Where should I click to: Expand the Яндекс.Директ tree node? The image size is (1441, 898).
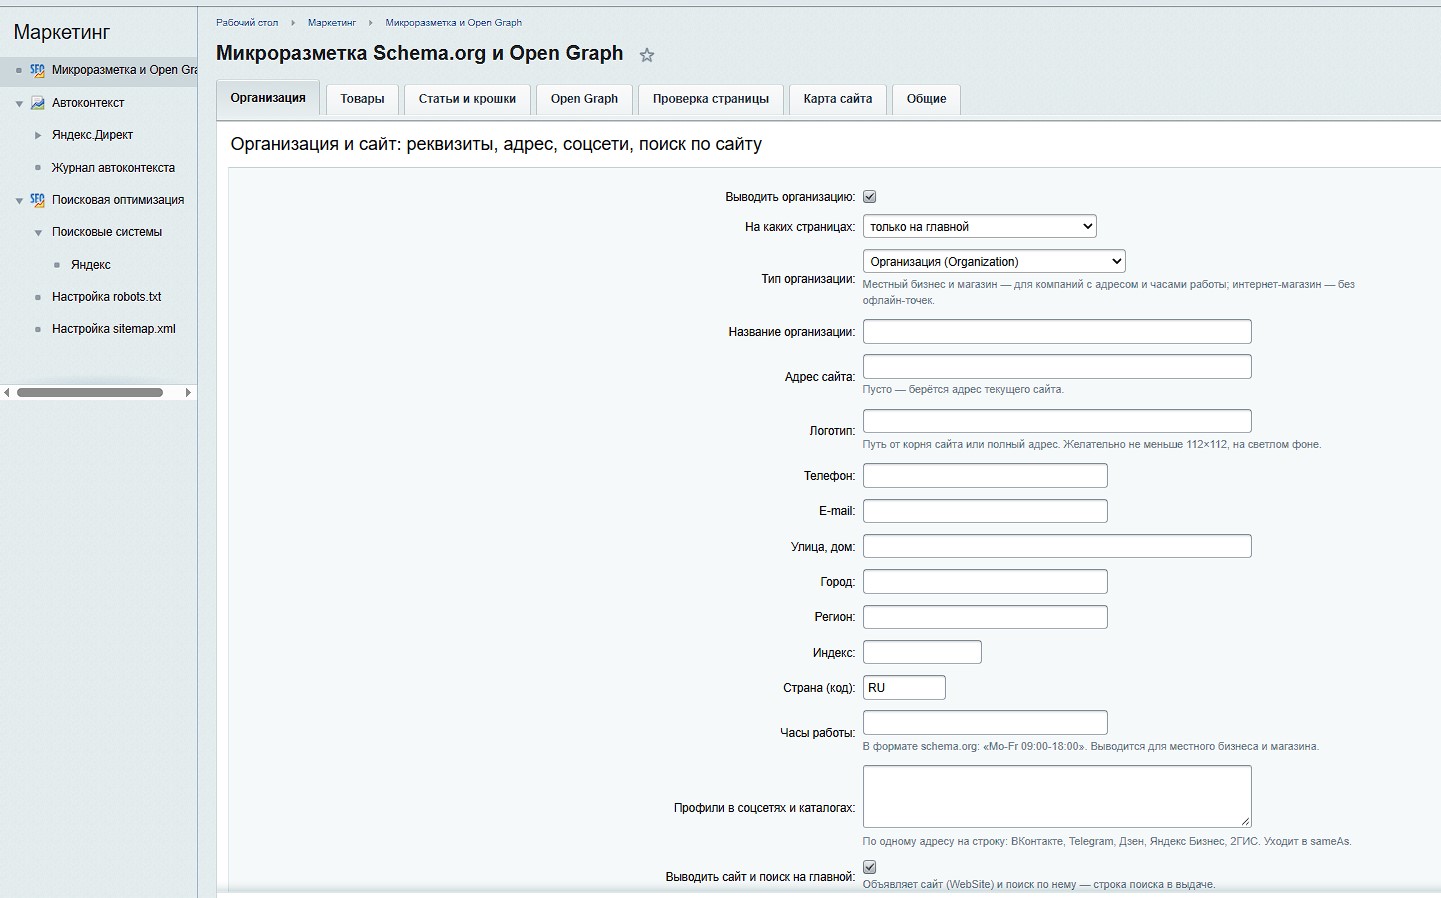[x=38, y=135]
